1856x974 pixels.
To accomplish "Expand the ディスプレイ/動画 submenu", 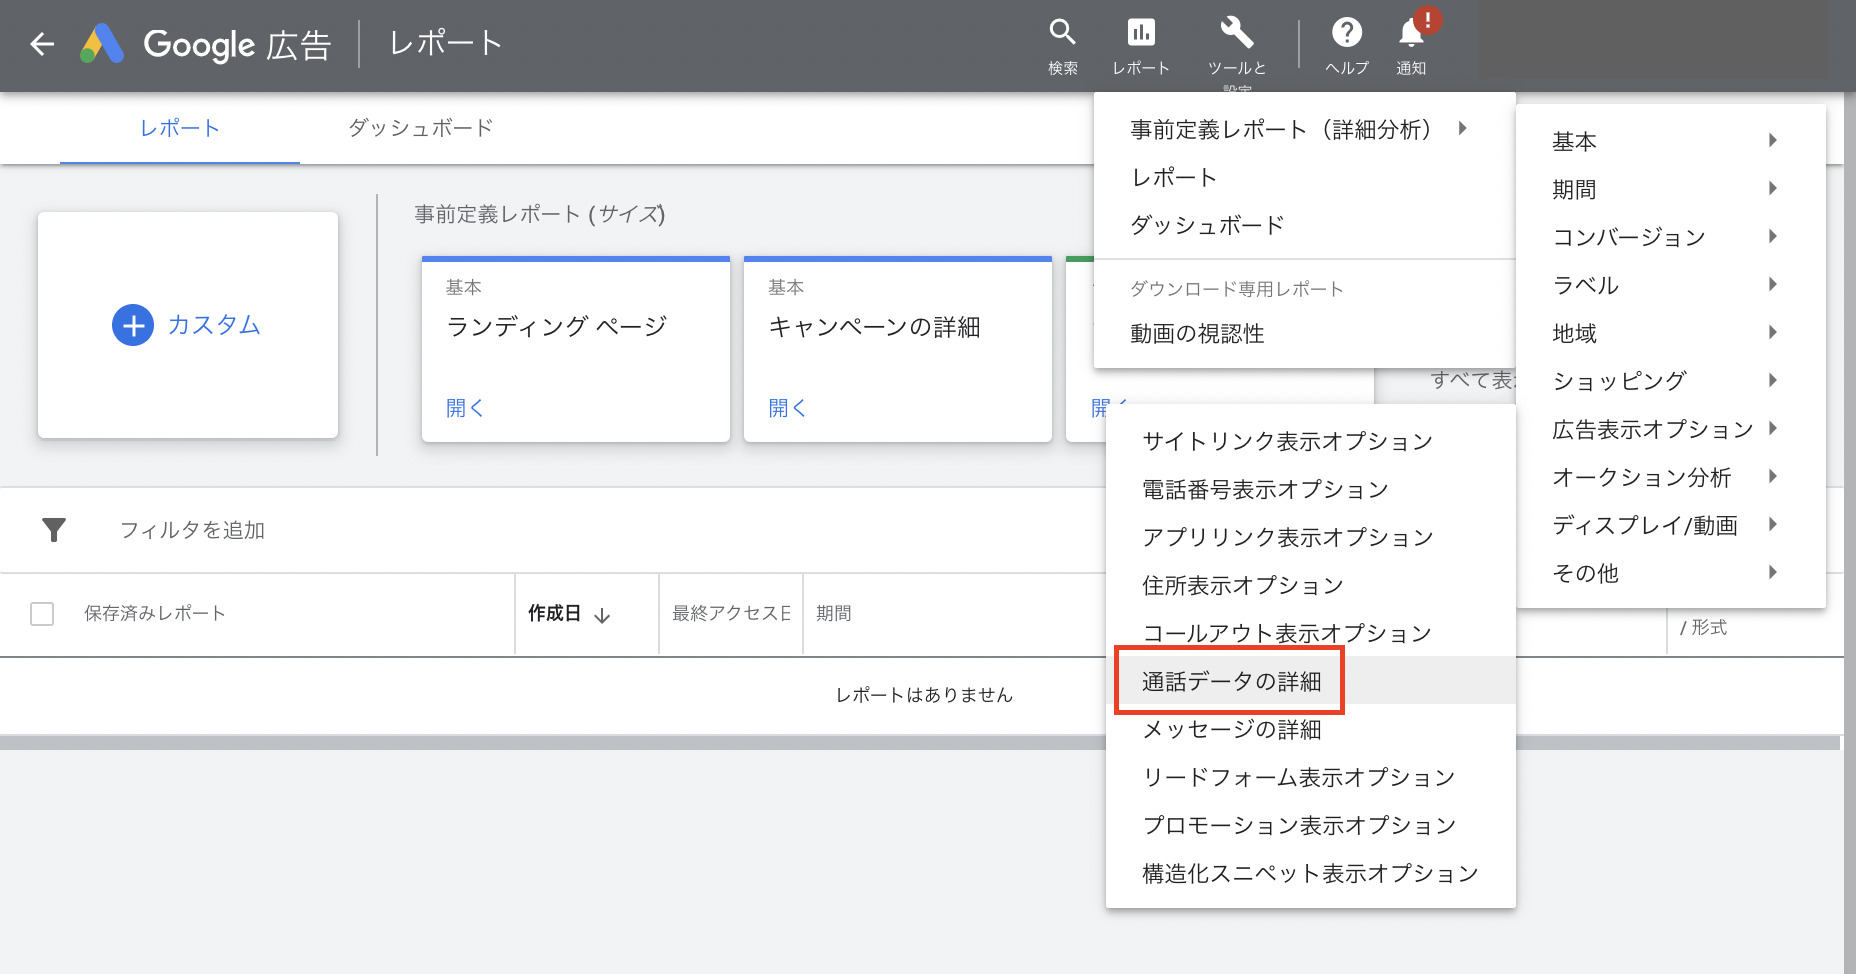I will pyautogui.click(x=1665, y=525).
